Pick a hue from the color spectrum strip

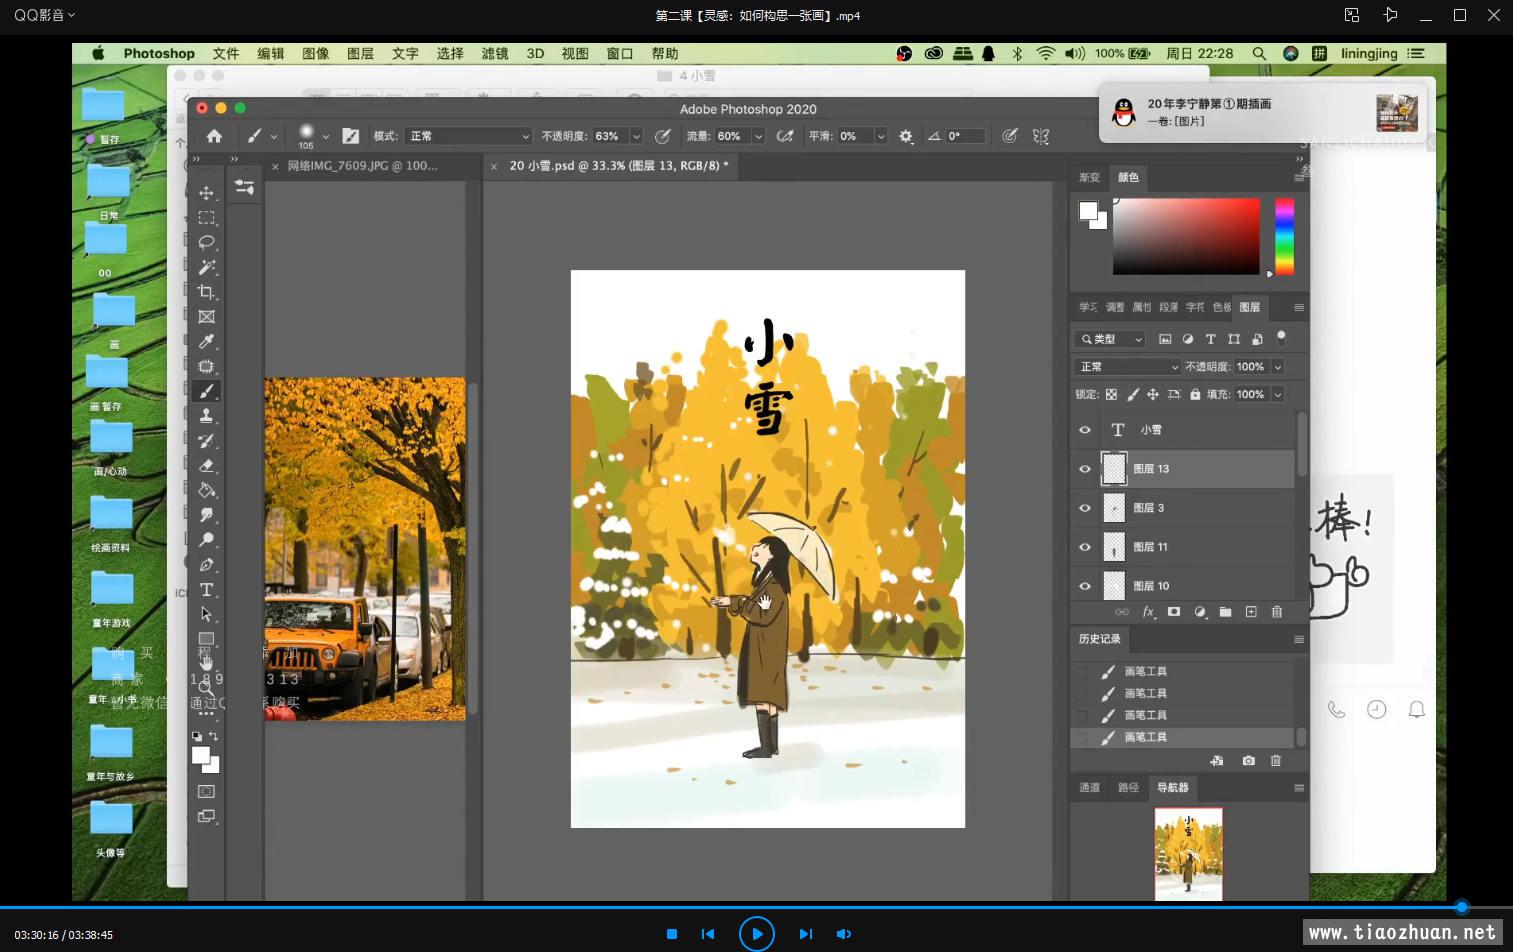pyautogui.click(x=1284, y=236)
